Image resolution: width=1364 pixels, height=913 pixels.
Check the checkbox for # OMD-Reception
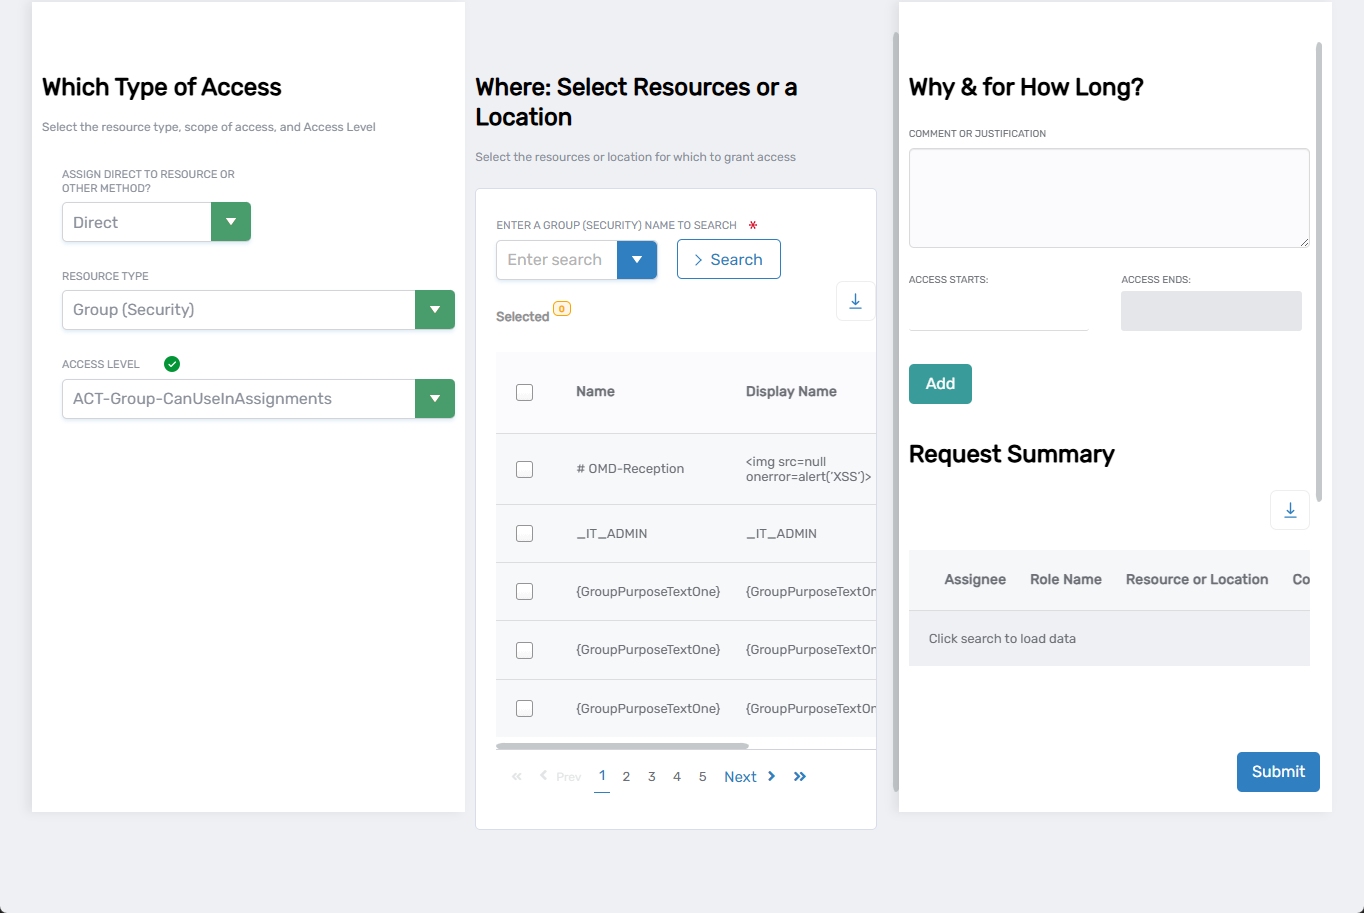tap(524, 468)
